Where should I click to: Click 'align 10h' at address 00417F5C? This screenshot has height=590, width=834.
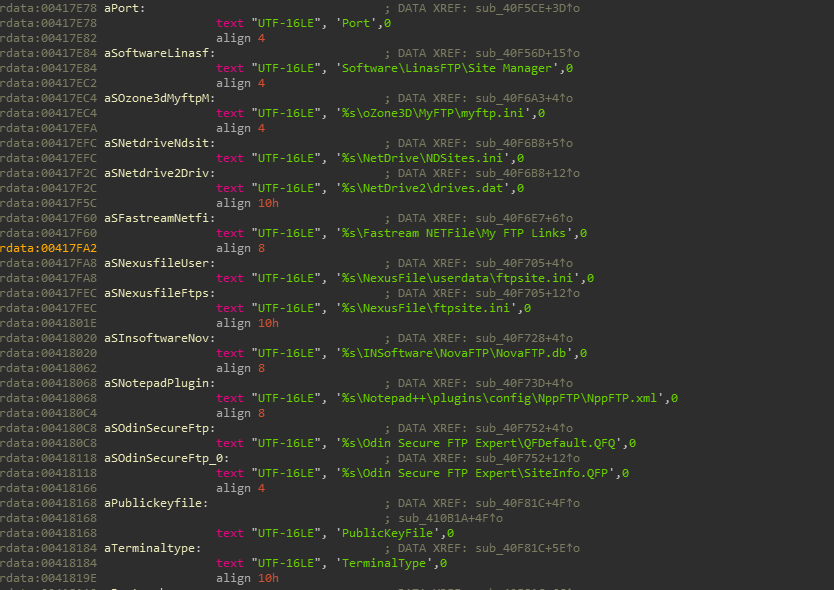pos(247,203)
